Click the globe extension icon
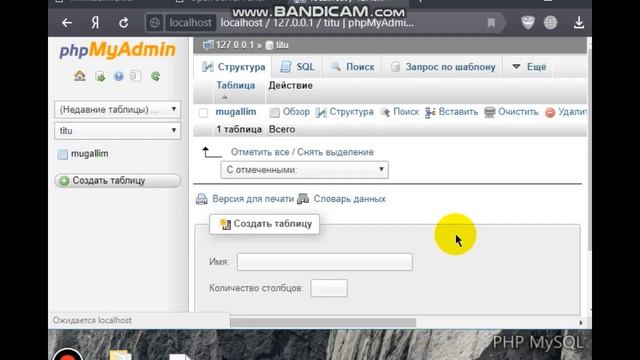Screen dimensions: 640x360 pyautogui.click(x=550, y=22)
